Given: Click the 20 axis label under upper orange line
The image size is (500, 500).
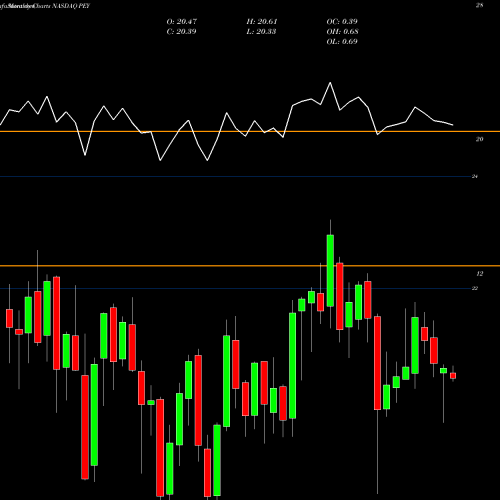Looking at the screenshot, I should [x=479, y=139].
